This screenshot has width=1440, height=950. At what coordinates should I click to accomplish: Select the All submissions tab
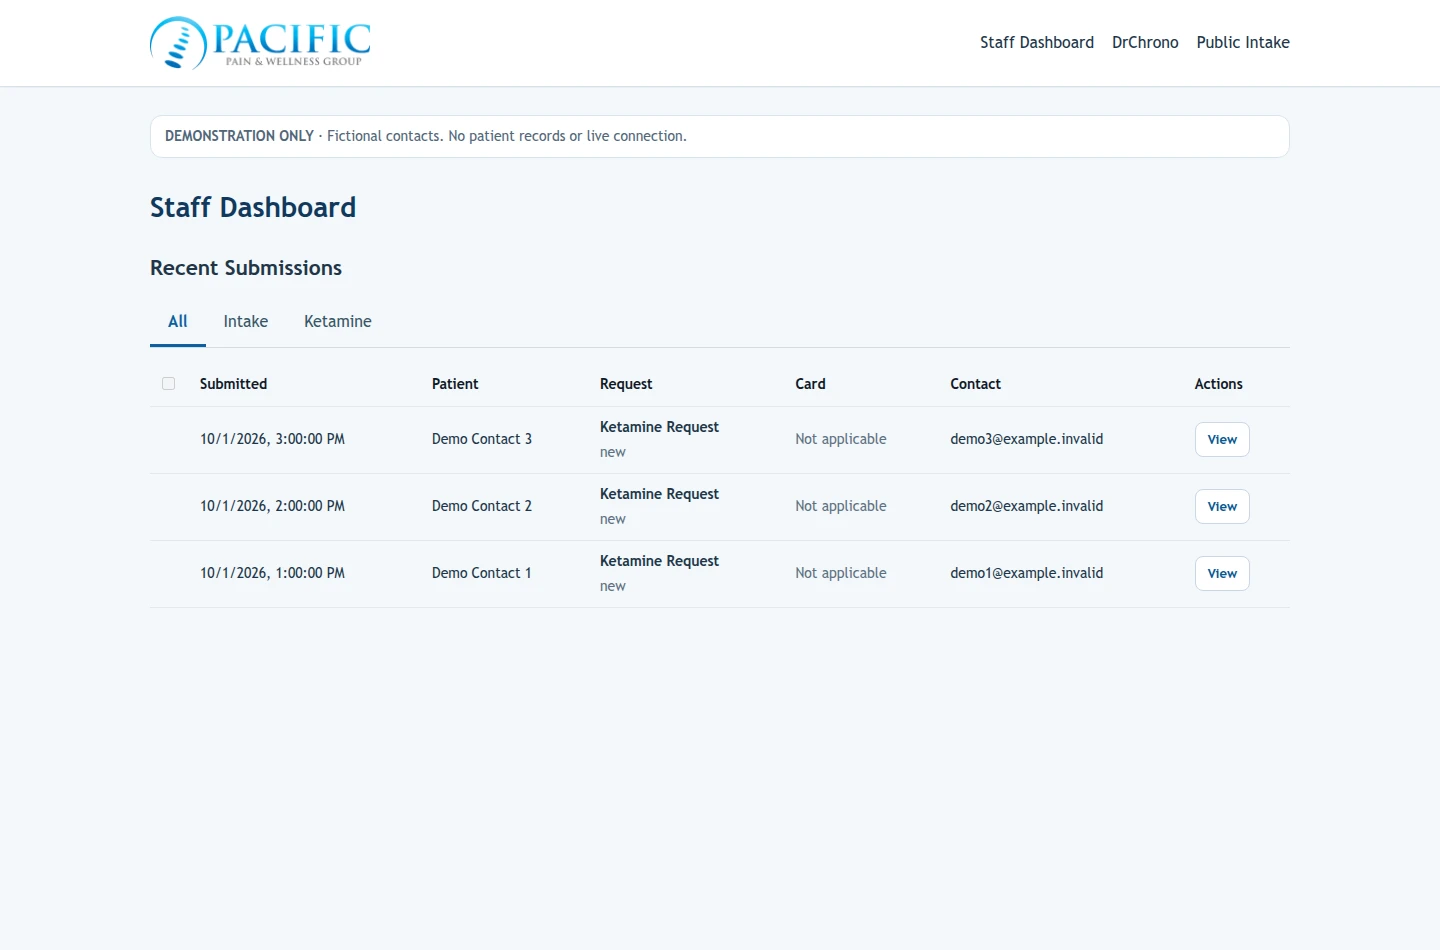pyautogui.click(x=178, y=322)
